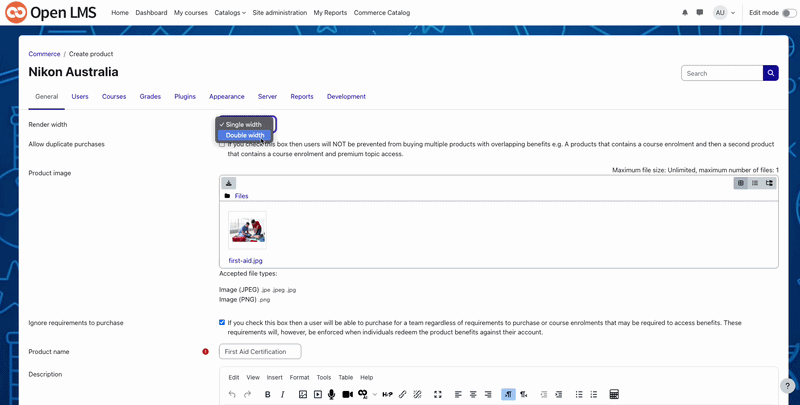
Task: Toggle fullscreen mode in editor
Action: pyautogui.click(x=437, y=394)
